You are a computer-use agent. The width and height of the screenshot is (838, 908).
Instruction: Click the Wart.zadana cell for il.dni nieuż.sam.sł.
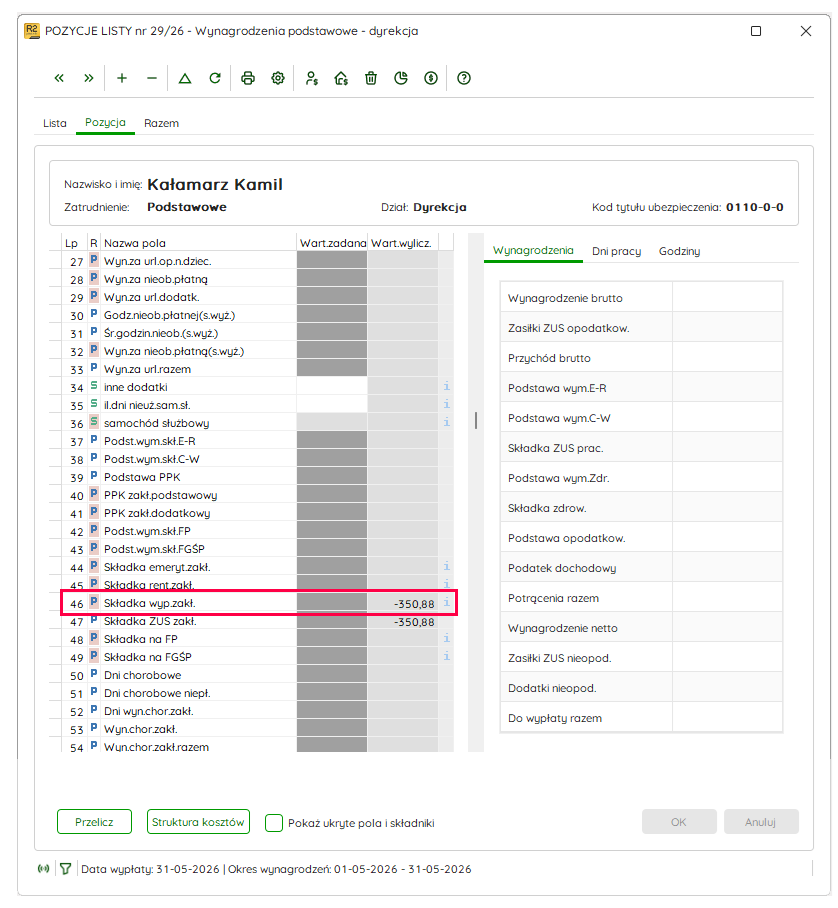[x=332, y=404]
